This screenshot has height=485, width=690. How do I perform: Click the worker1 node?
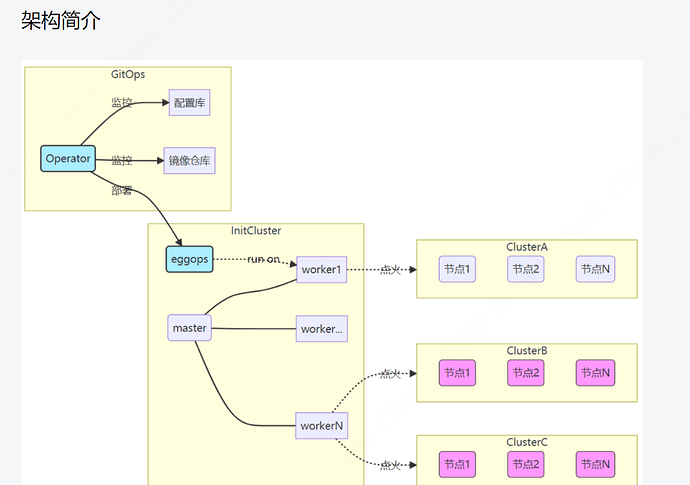pos(321,269)
